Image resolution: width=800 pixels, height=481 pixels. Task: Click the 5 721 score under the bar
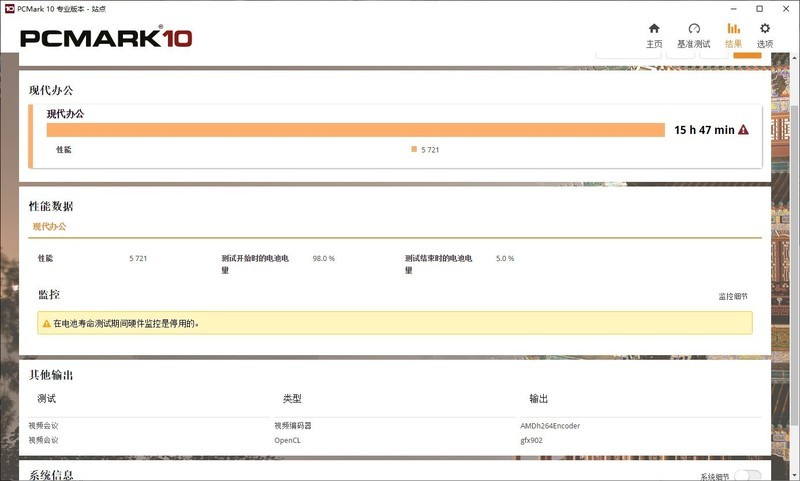[430, 149]
